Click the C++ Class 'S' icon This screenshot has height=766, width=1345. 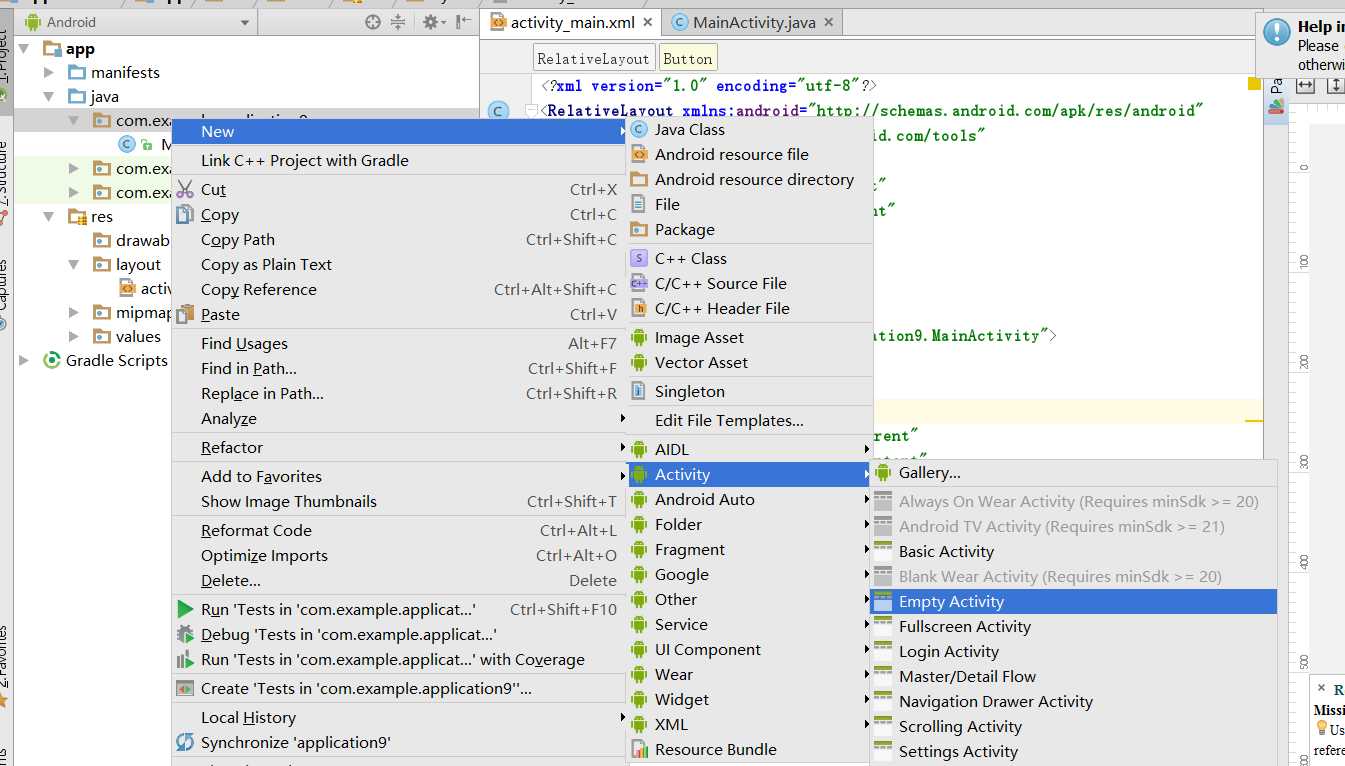pos(639,258)
